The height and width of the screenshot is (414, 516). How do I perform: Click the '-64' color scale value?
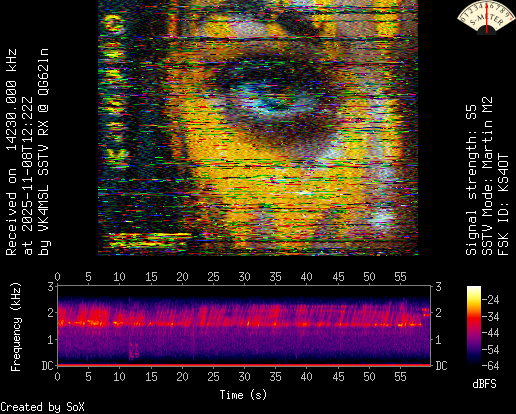click(491, 366)
